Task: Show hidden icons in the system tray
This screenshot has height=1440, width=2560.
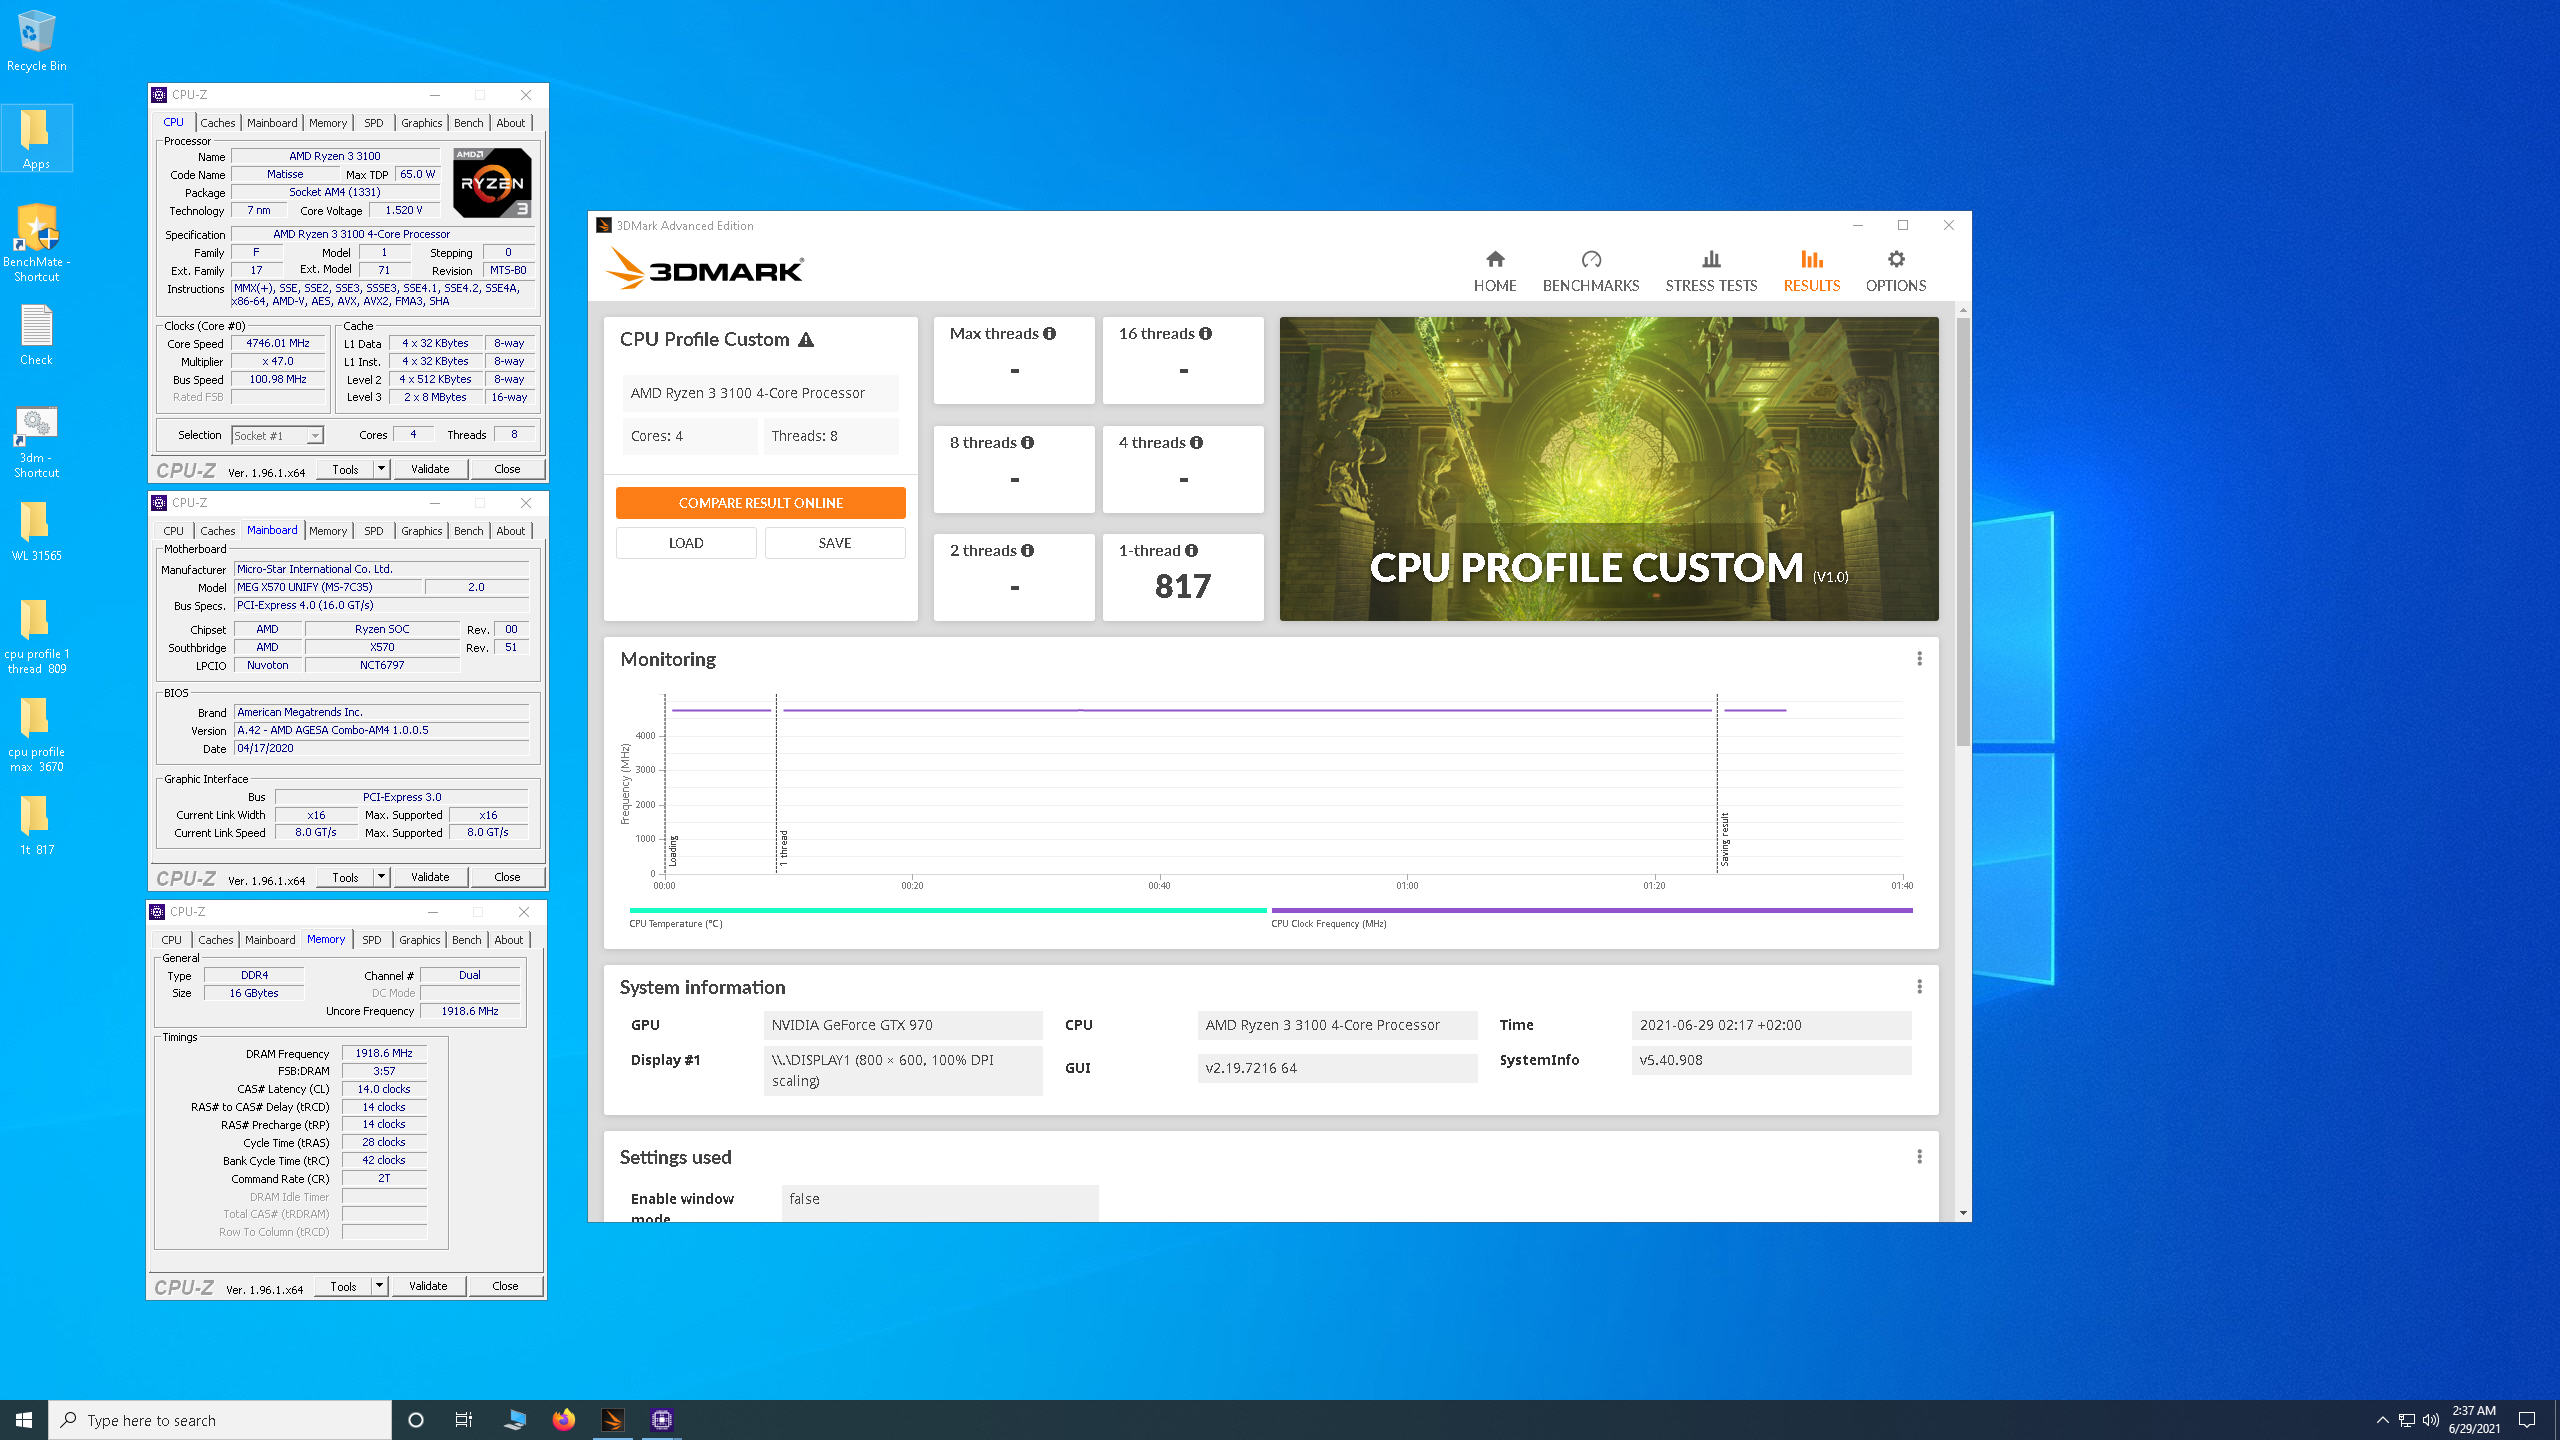Action: click(2383, 1420)
